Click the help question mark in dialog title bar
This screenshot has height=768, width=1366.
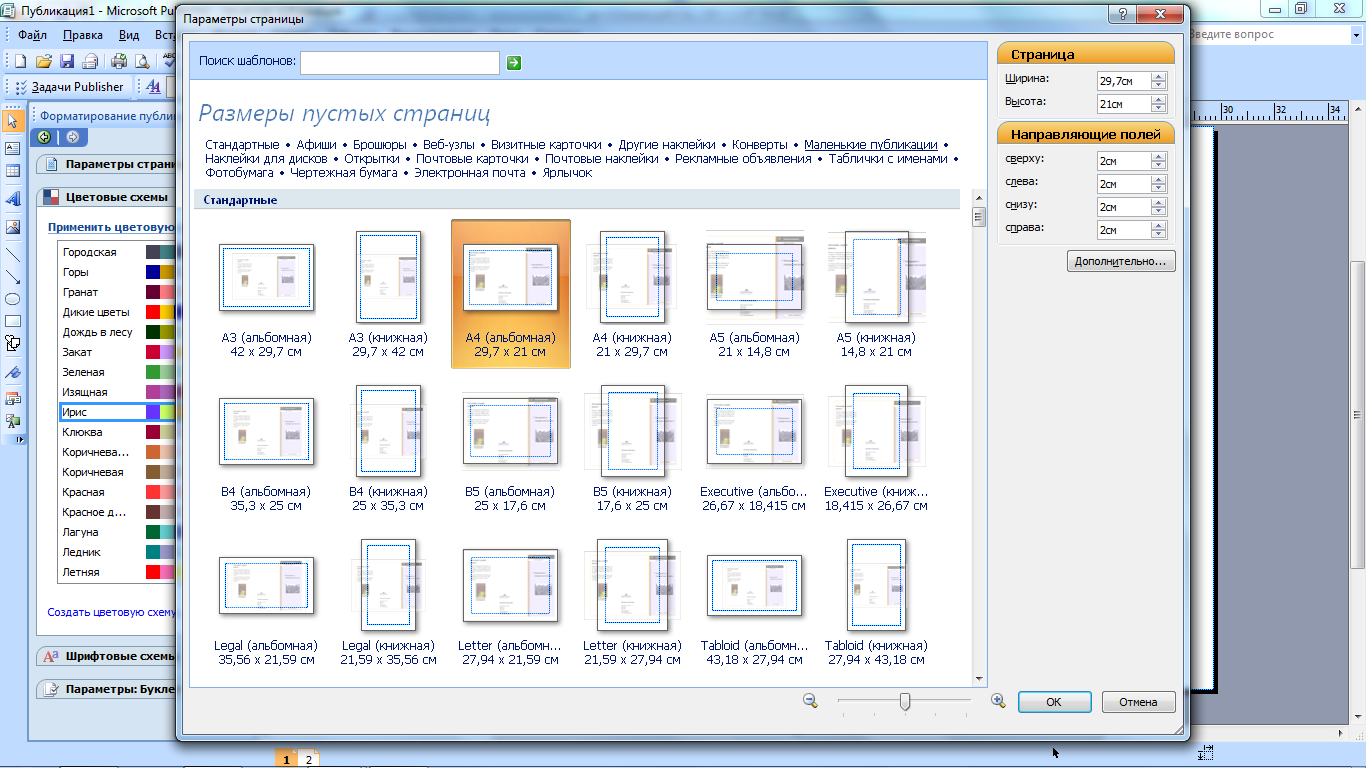pos(1124,14)
